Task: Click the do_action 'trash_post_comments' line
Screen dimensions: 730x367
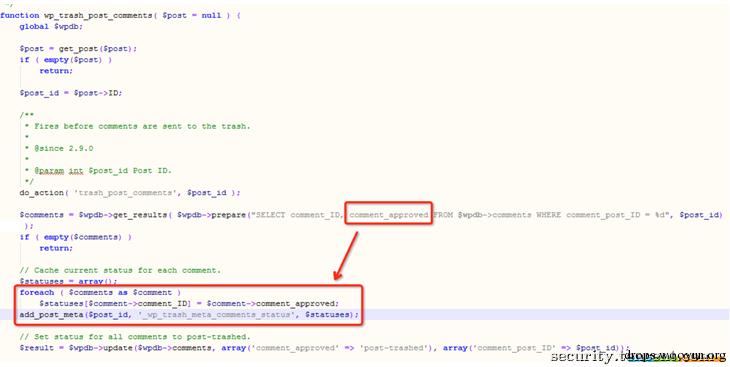Action: click(x=130, y=193)
